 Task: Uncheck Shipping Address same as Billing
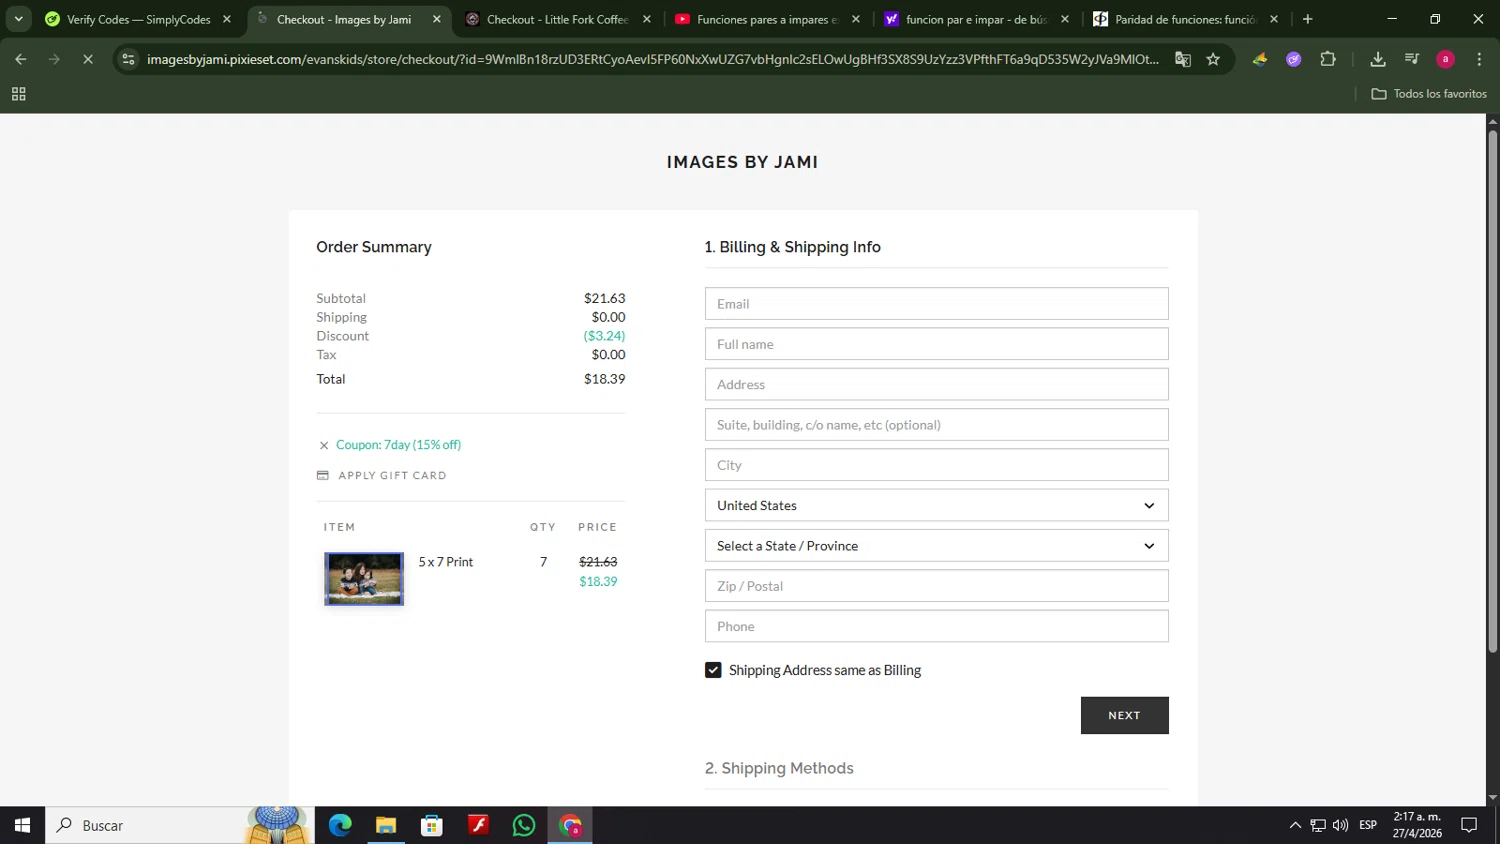[713, 670]
